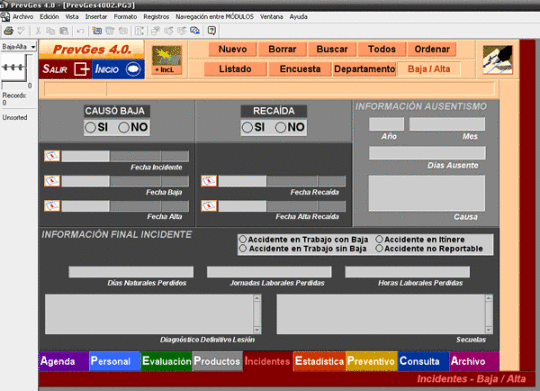Select SI under Causó Baja
Image resolution: width=540 pixels, height=391 pixels.
[x=91, y=127]
